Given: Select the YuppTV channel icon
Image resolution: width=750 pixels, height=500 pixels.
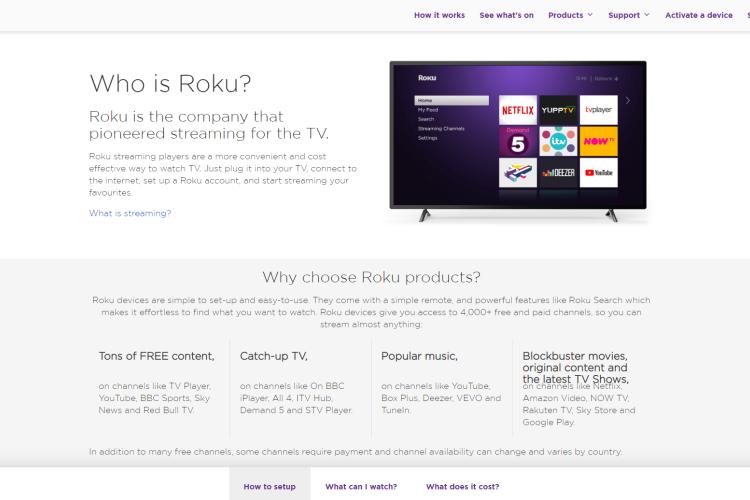Looking at the screenshot, I should click(558, 110).
